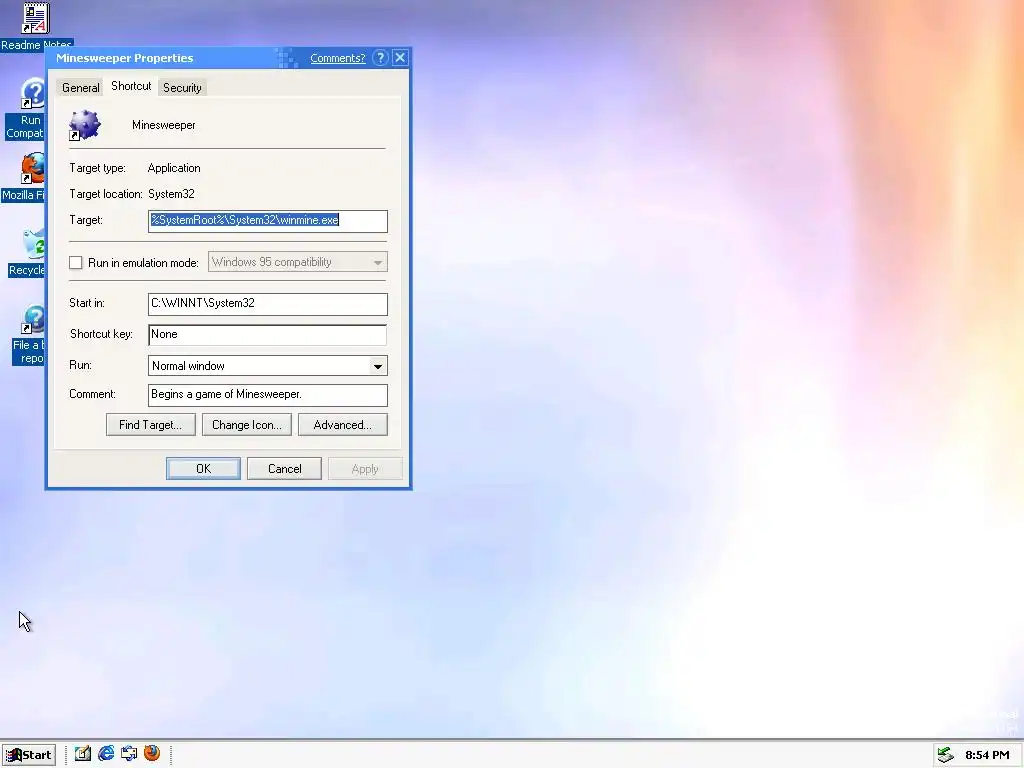Close the Minesweeper Properties dialog

(400, 57)
